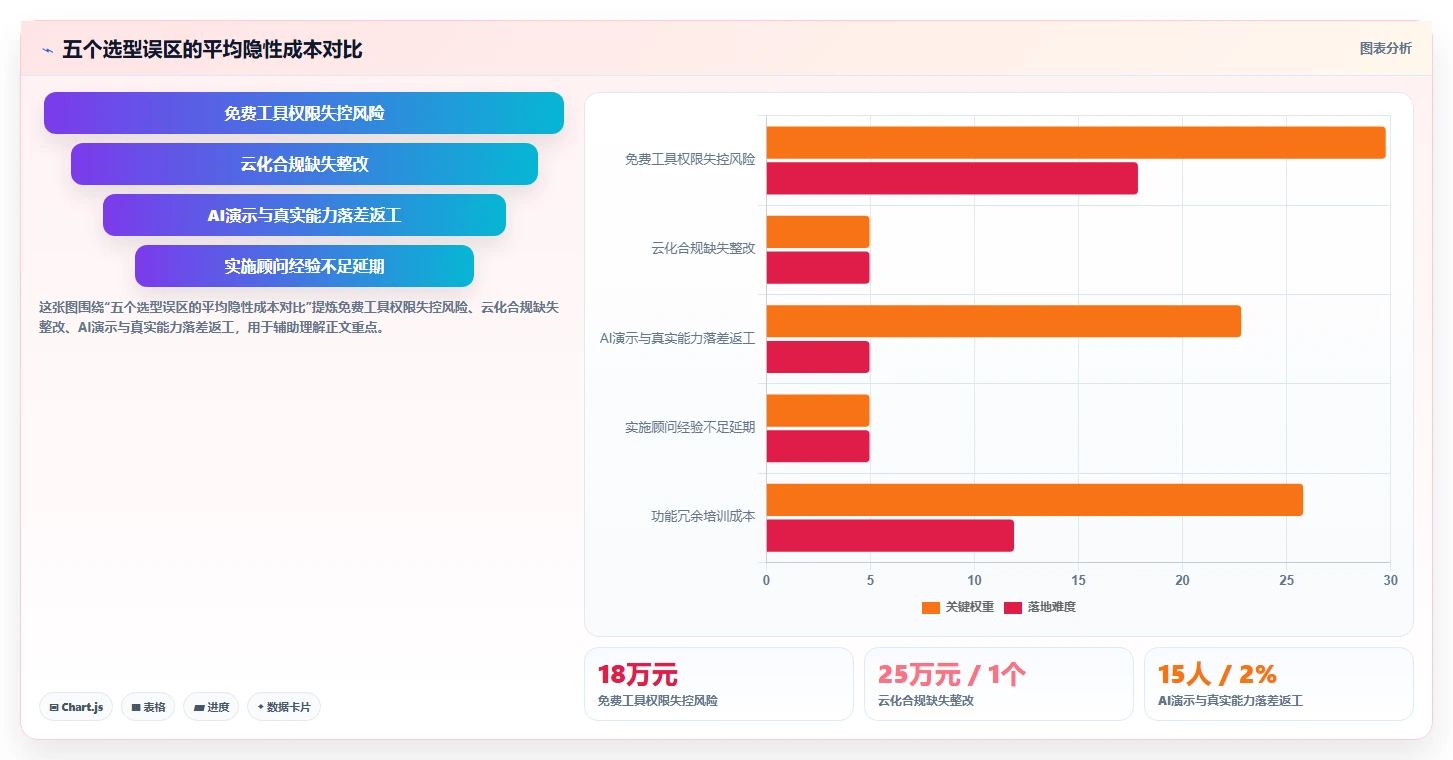Image resolution: width=1453 pixels, height=760 pixels.
Task: Click the red 落地难度 legend swatch
Action: 1013,607
